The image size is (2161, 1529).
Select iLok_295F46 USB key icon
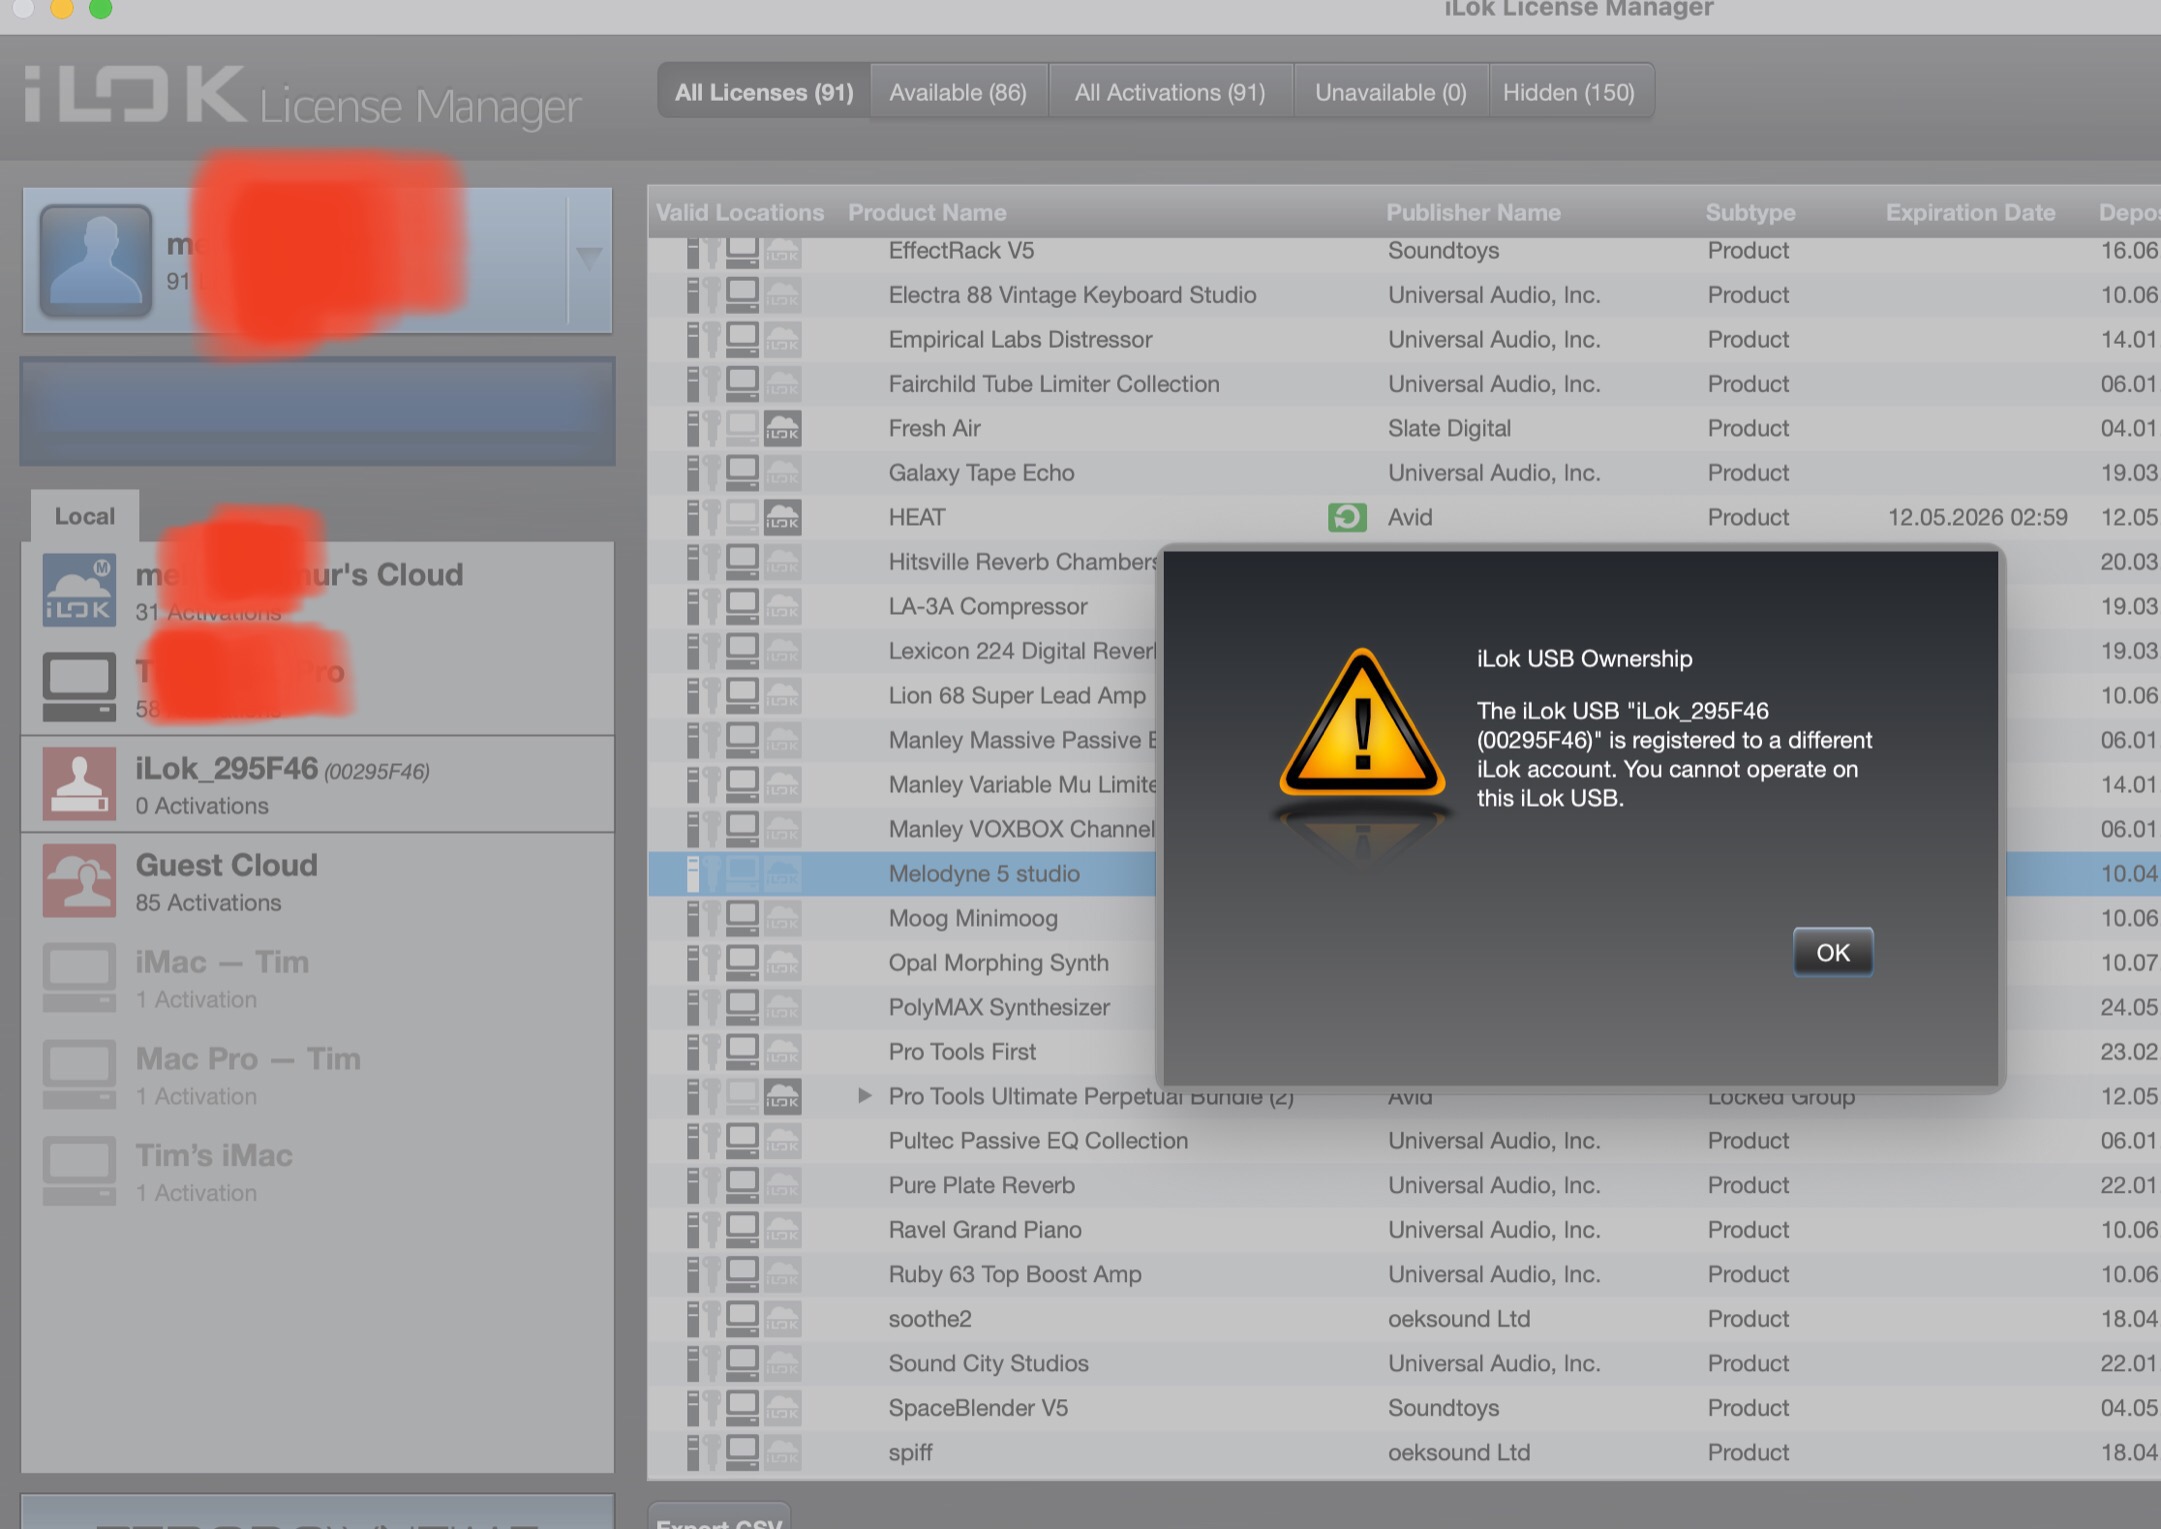pyautogui.click(x=79, y=784)
